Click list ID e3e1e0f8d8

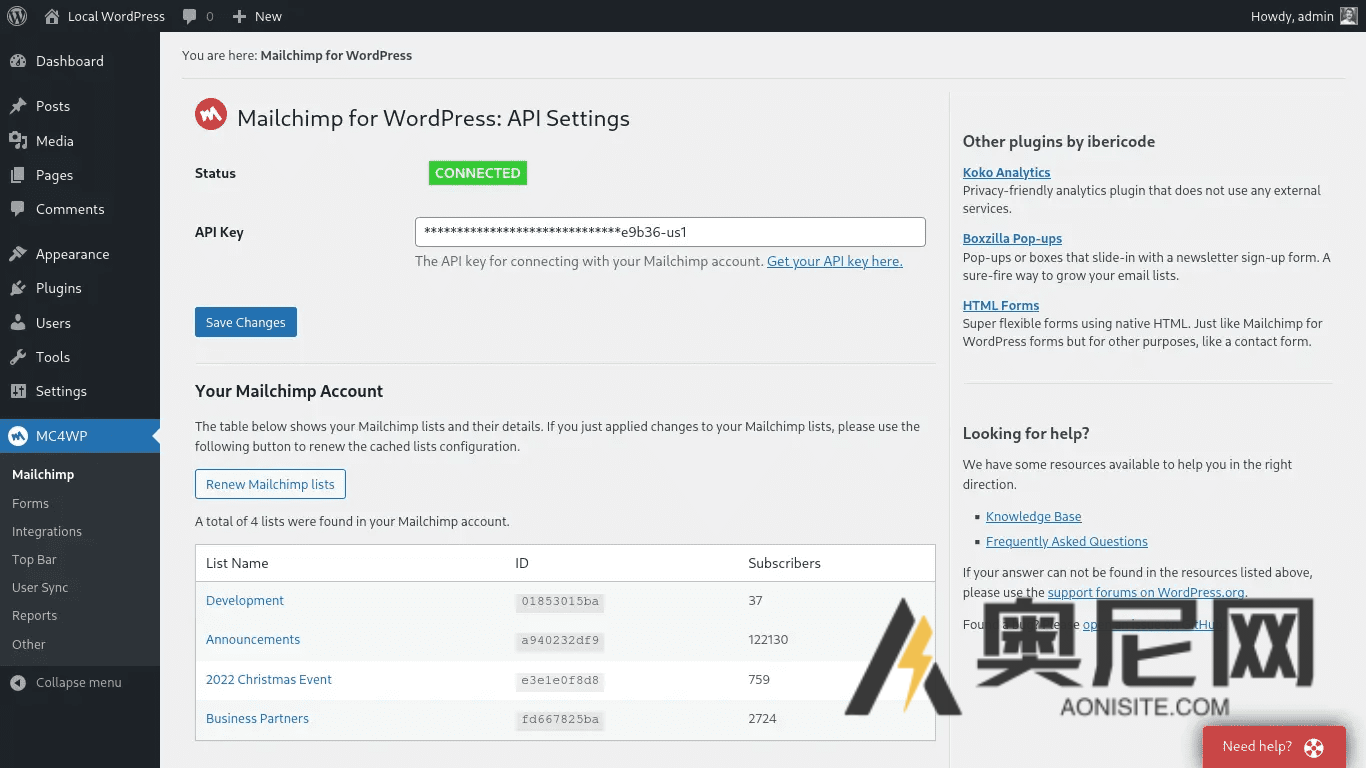[x=560, y=680]
